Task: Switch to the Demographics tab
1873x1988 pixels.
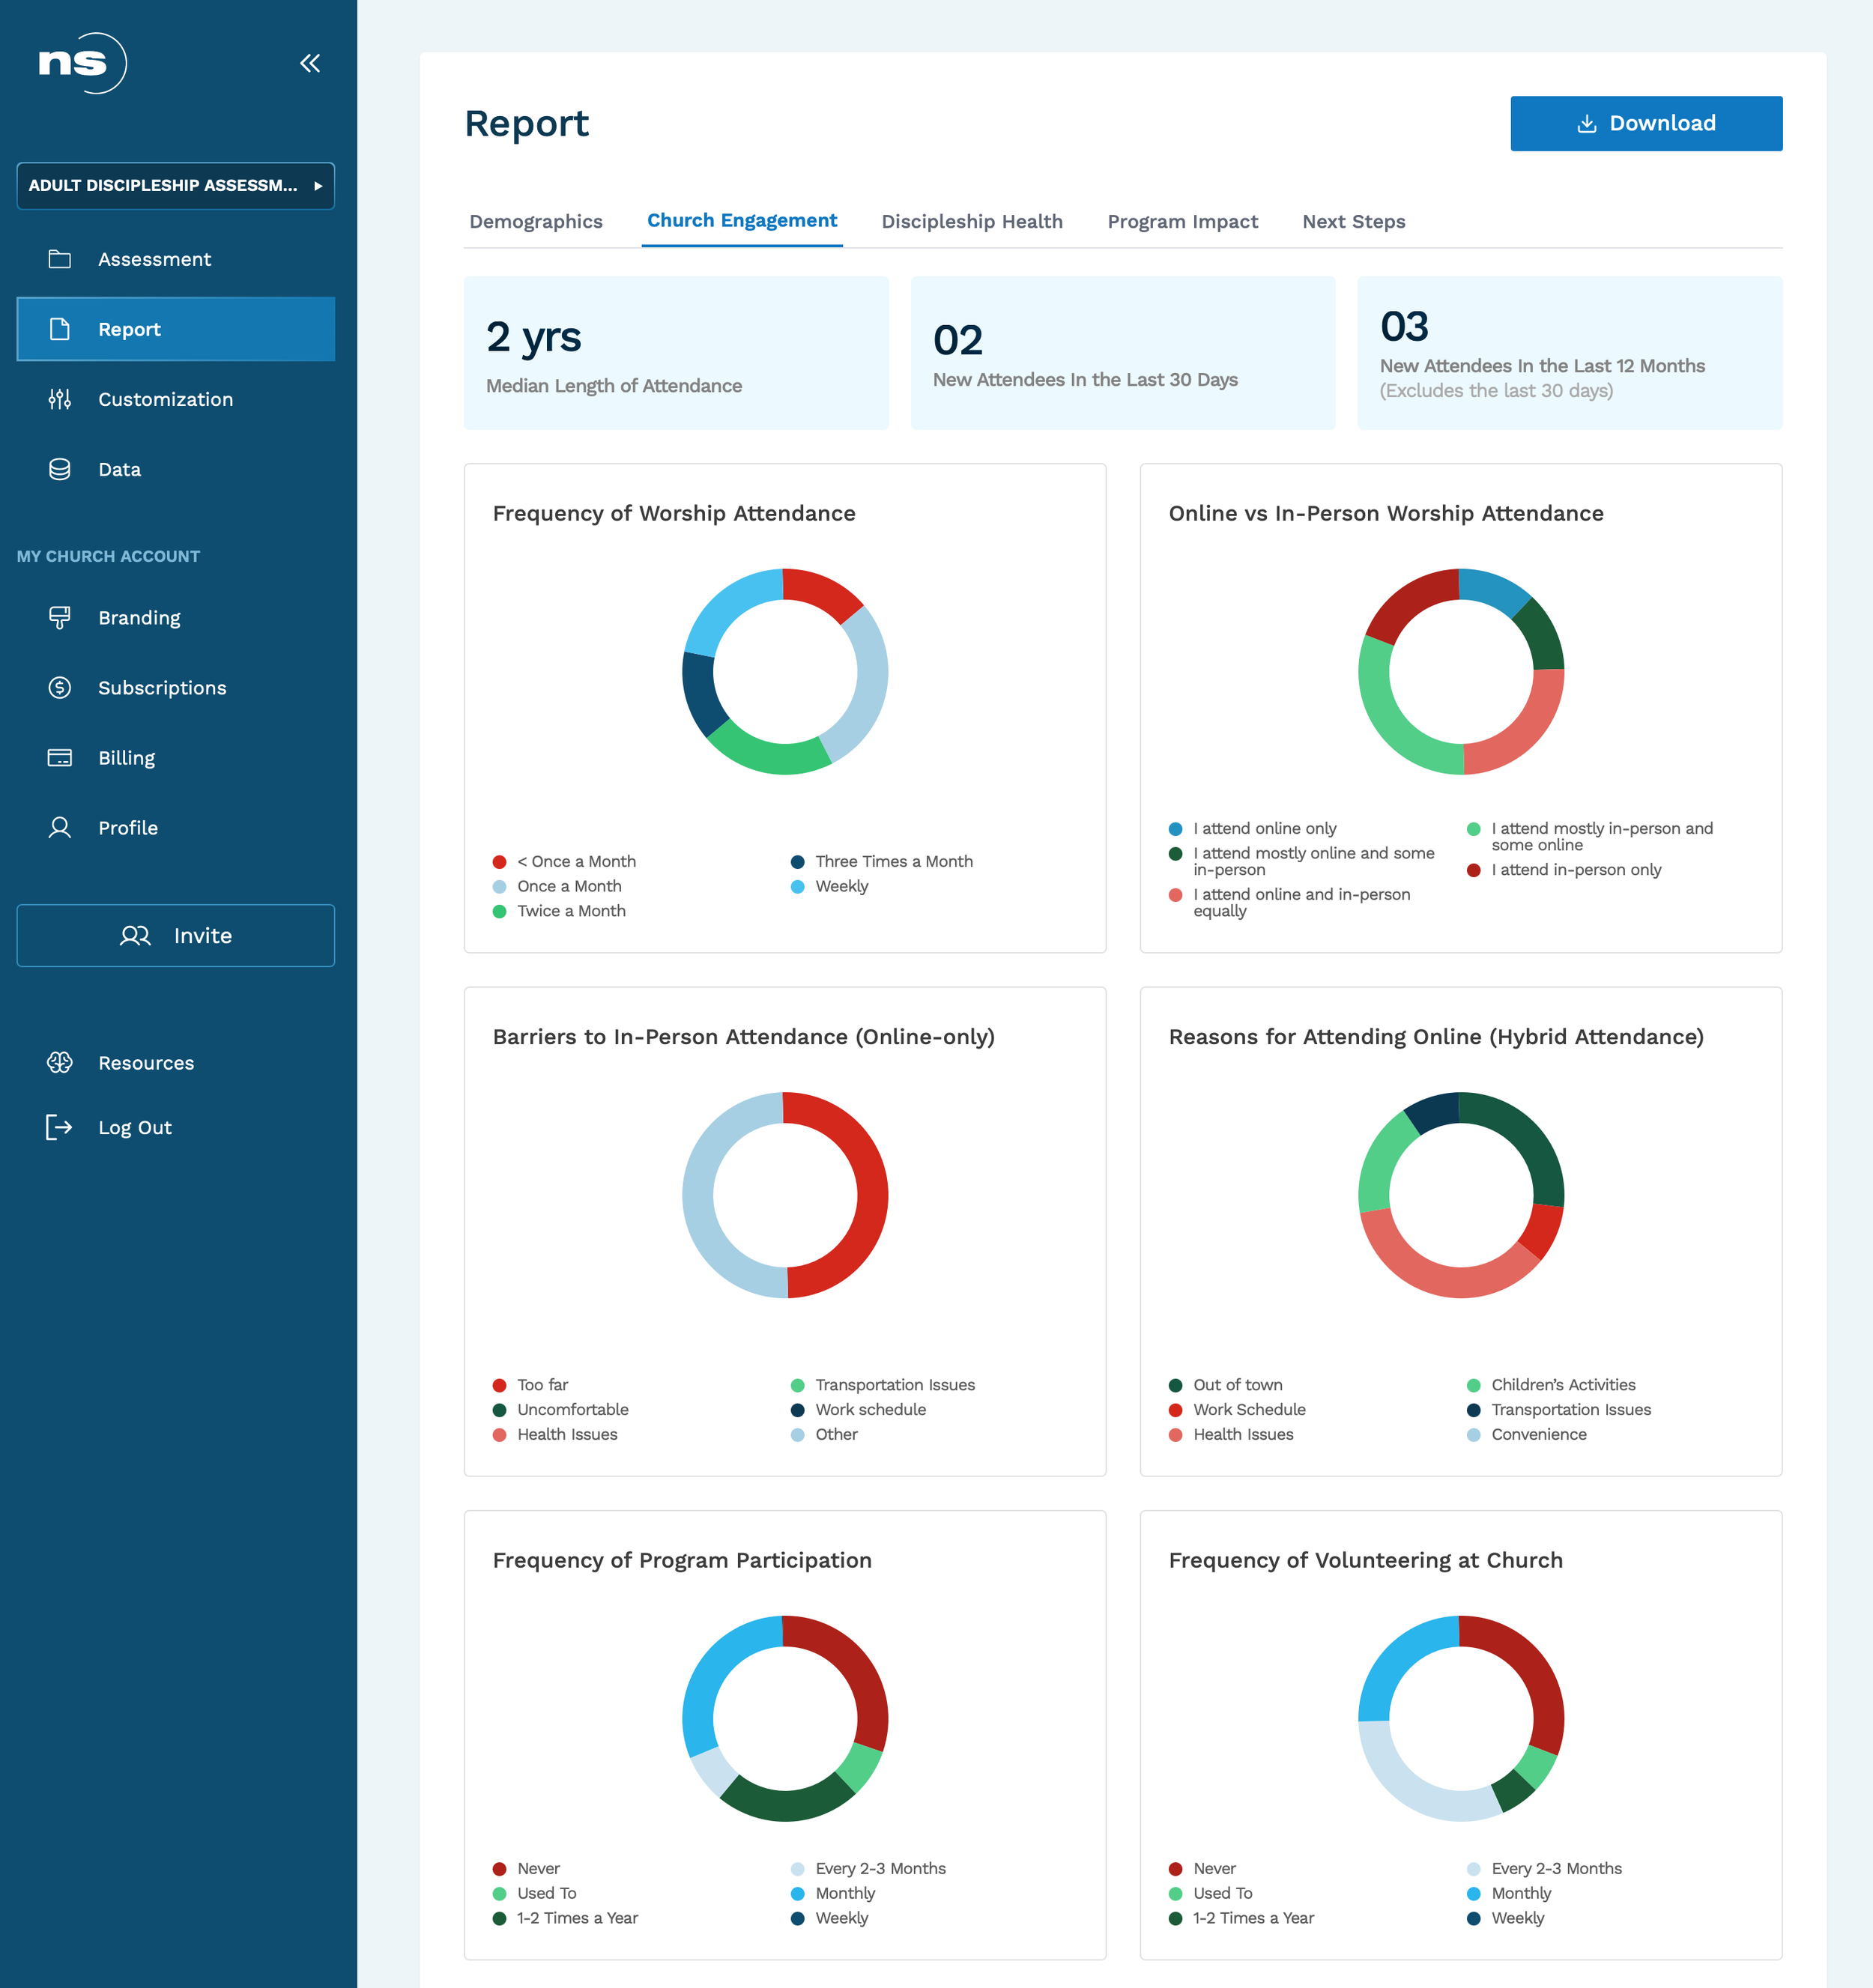Action: pos(536,221)
